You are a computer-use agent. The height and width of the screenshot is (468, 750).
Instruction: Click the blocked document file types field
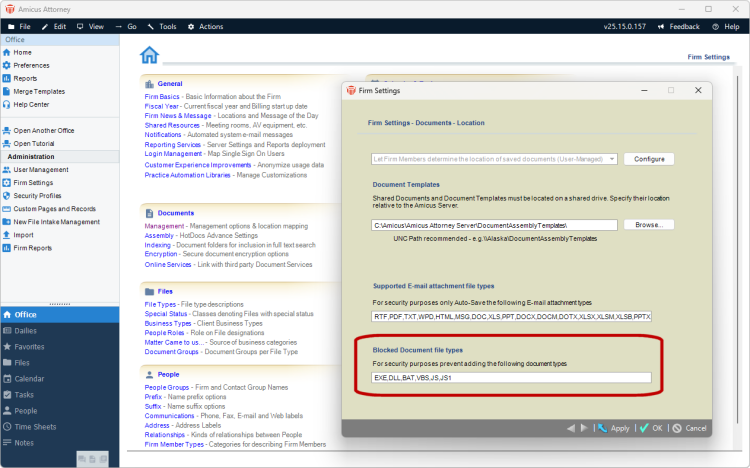click(x=511, y=378)
